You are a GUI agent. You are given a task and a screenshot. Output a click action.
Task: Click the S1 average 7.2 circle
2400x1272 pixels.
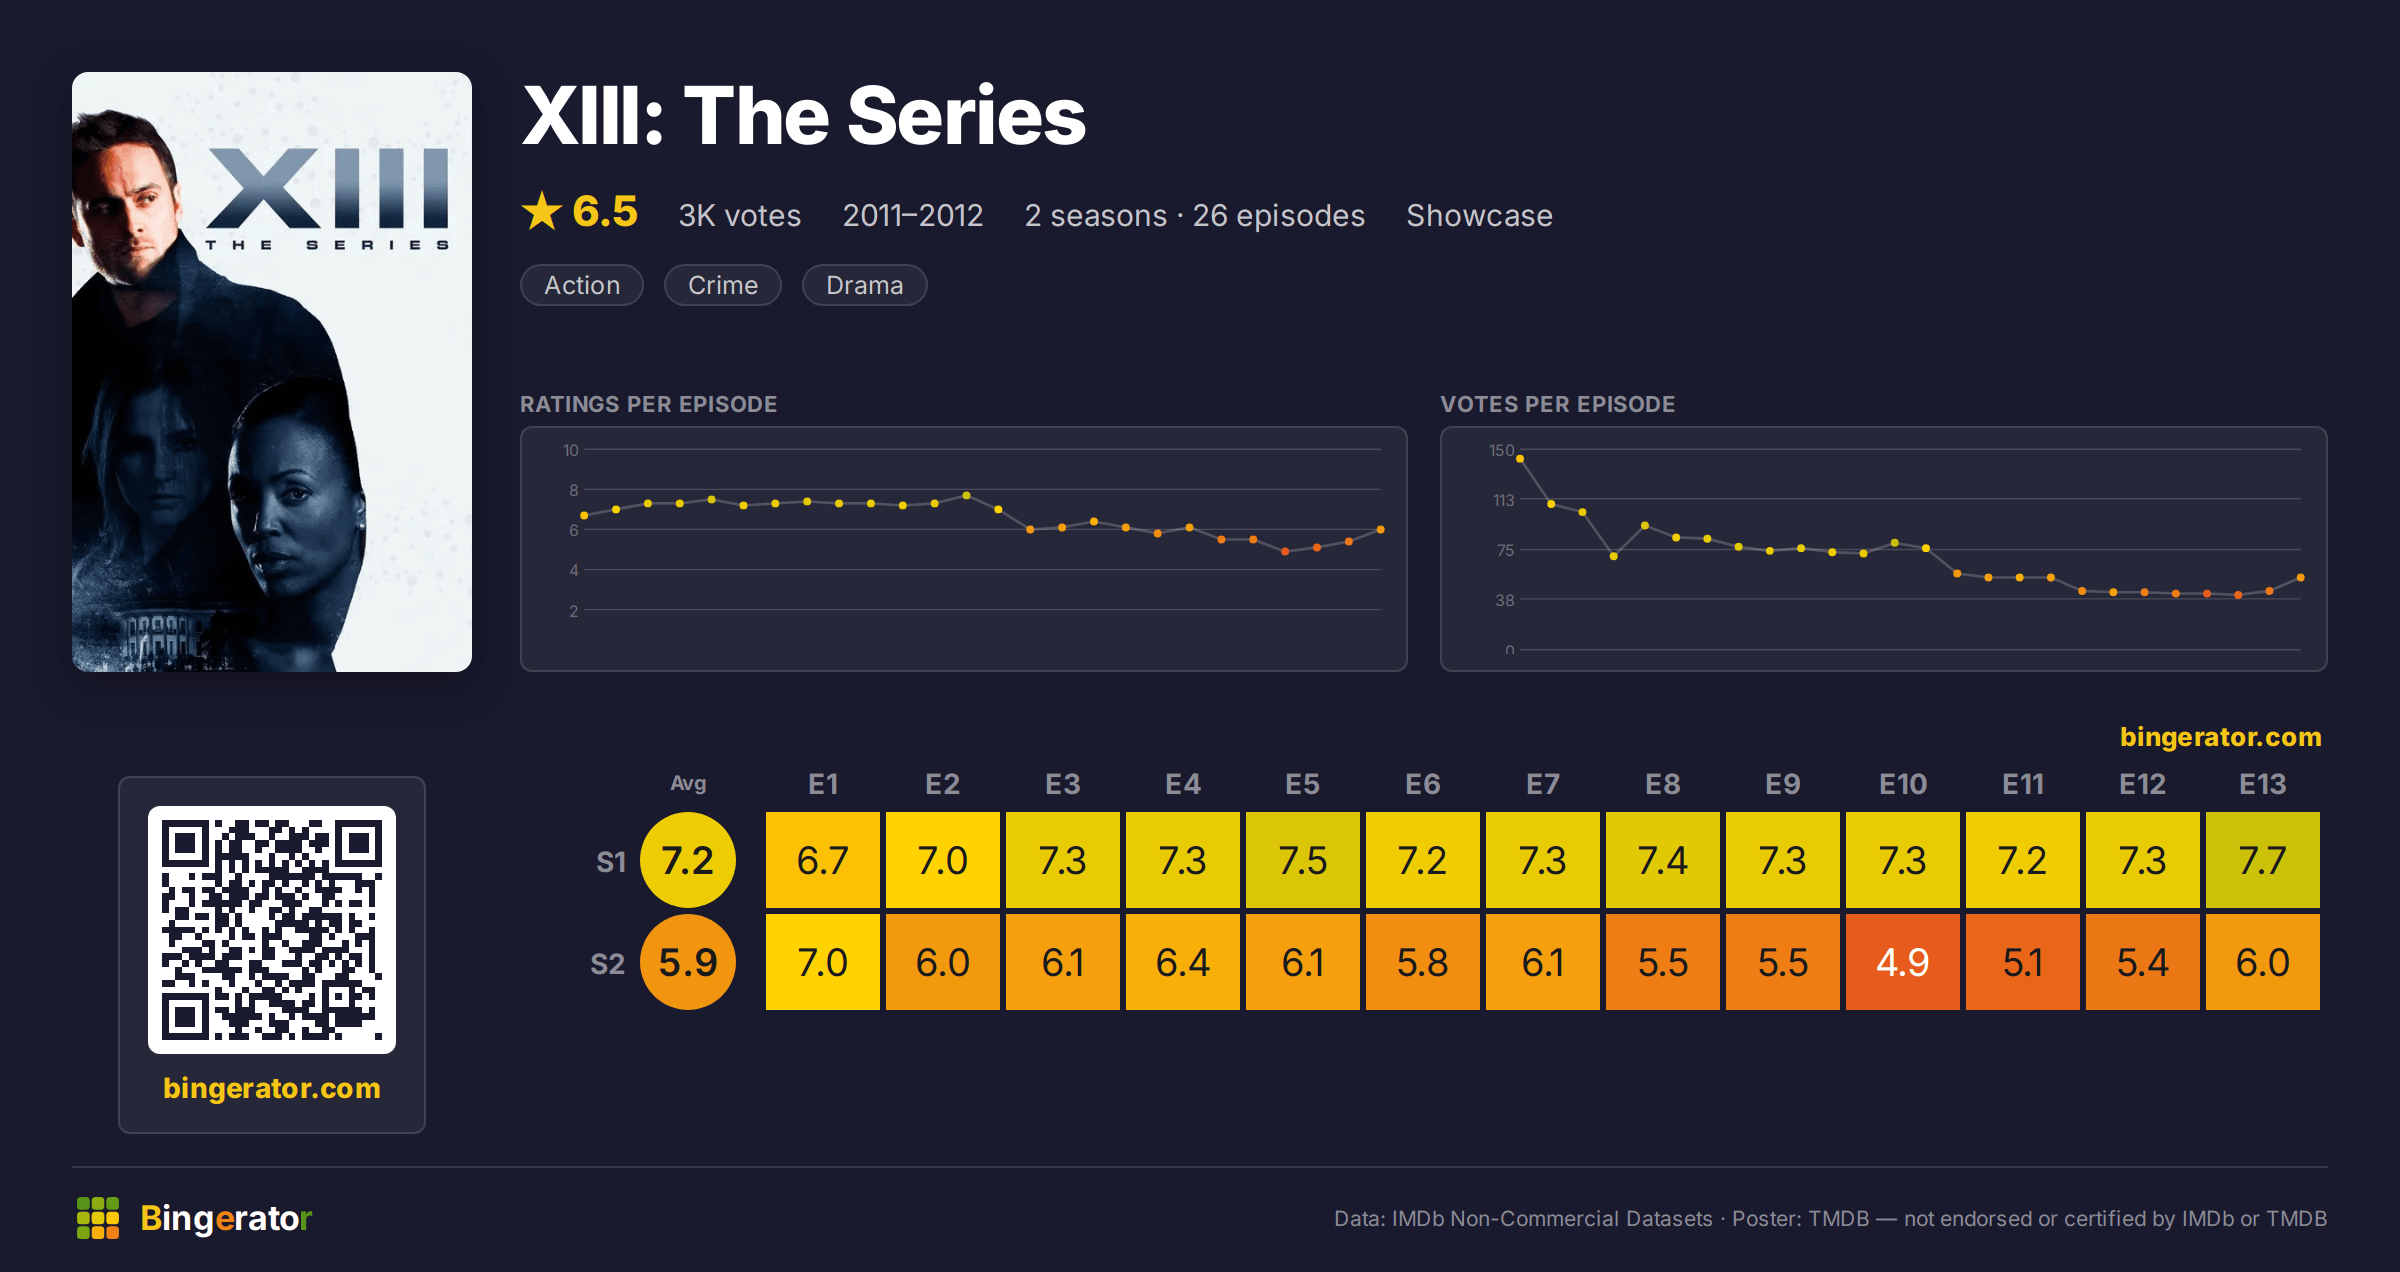688,860
